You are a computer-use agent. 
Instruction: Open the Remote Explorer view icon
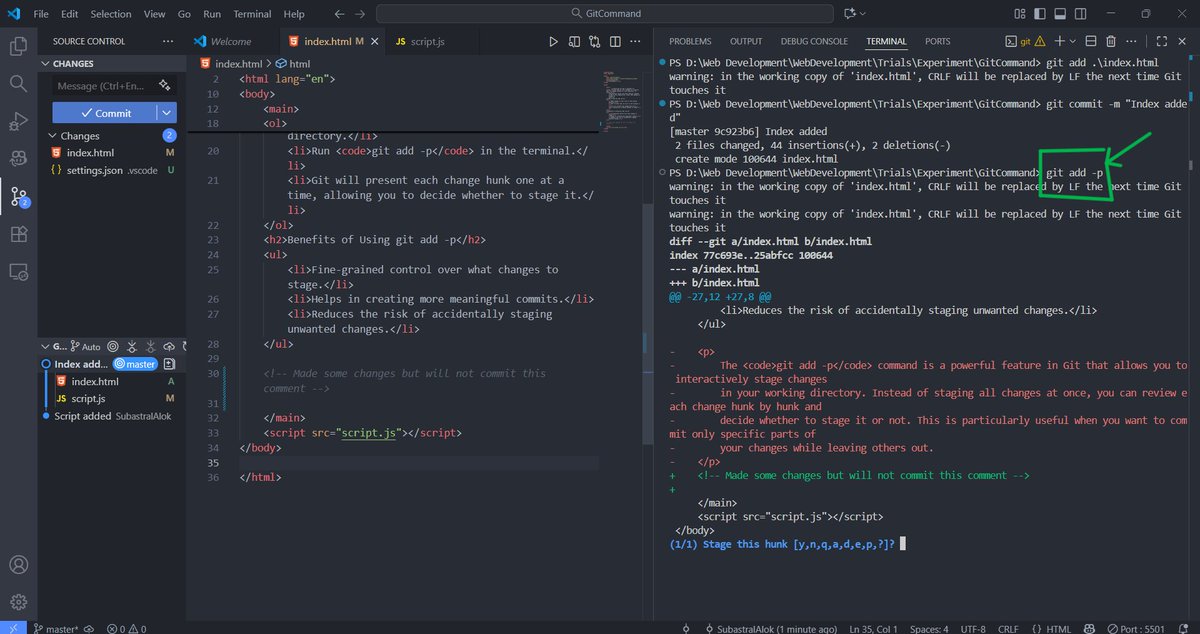(18, 271)
